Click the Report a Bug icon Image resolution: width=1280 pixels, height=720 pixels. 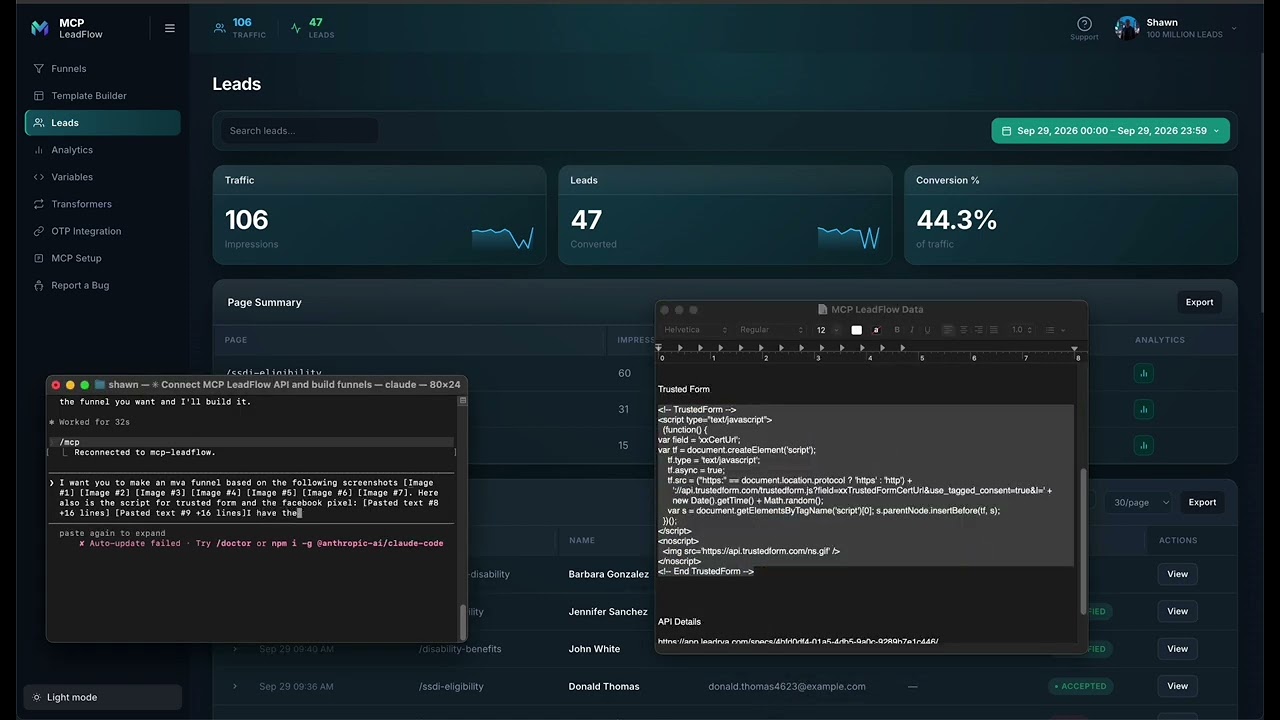coord(39,285)
